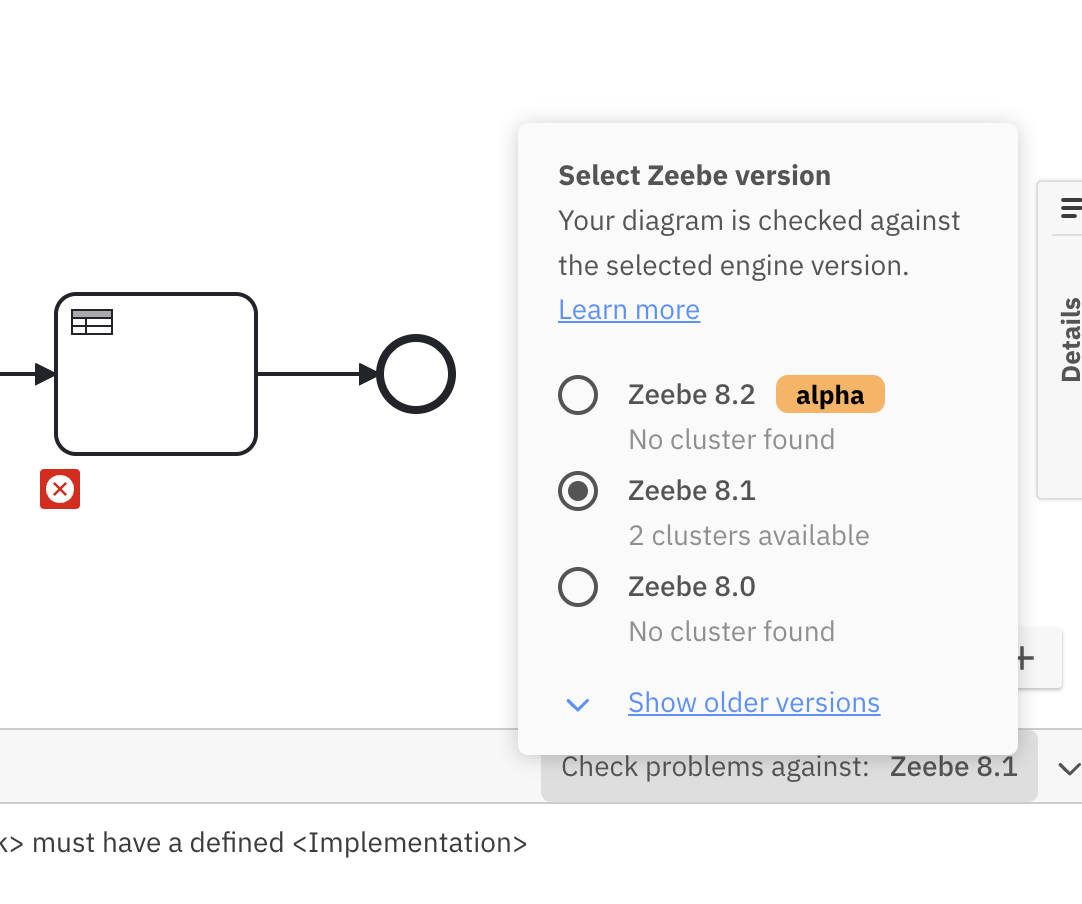Click the alpha badge next to Zeebe 8.2
This screenshot has width=1082, height=904.
[830, 395]
